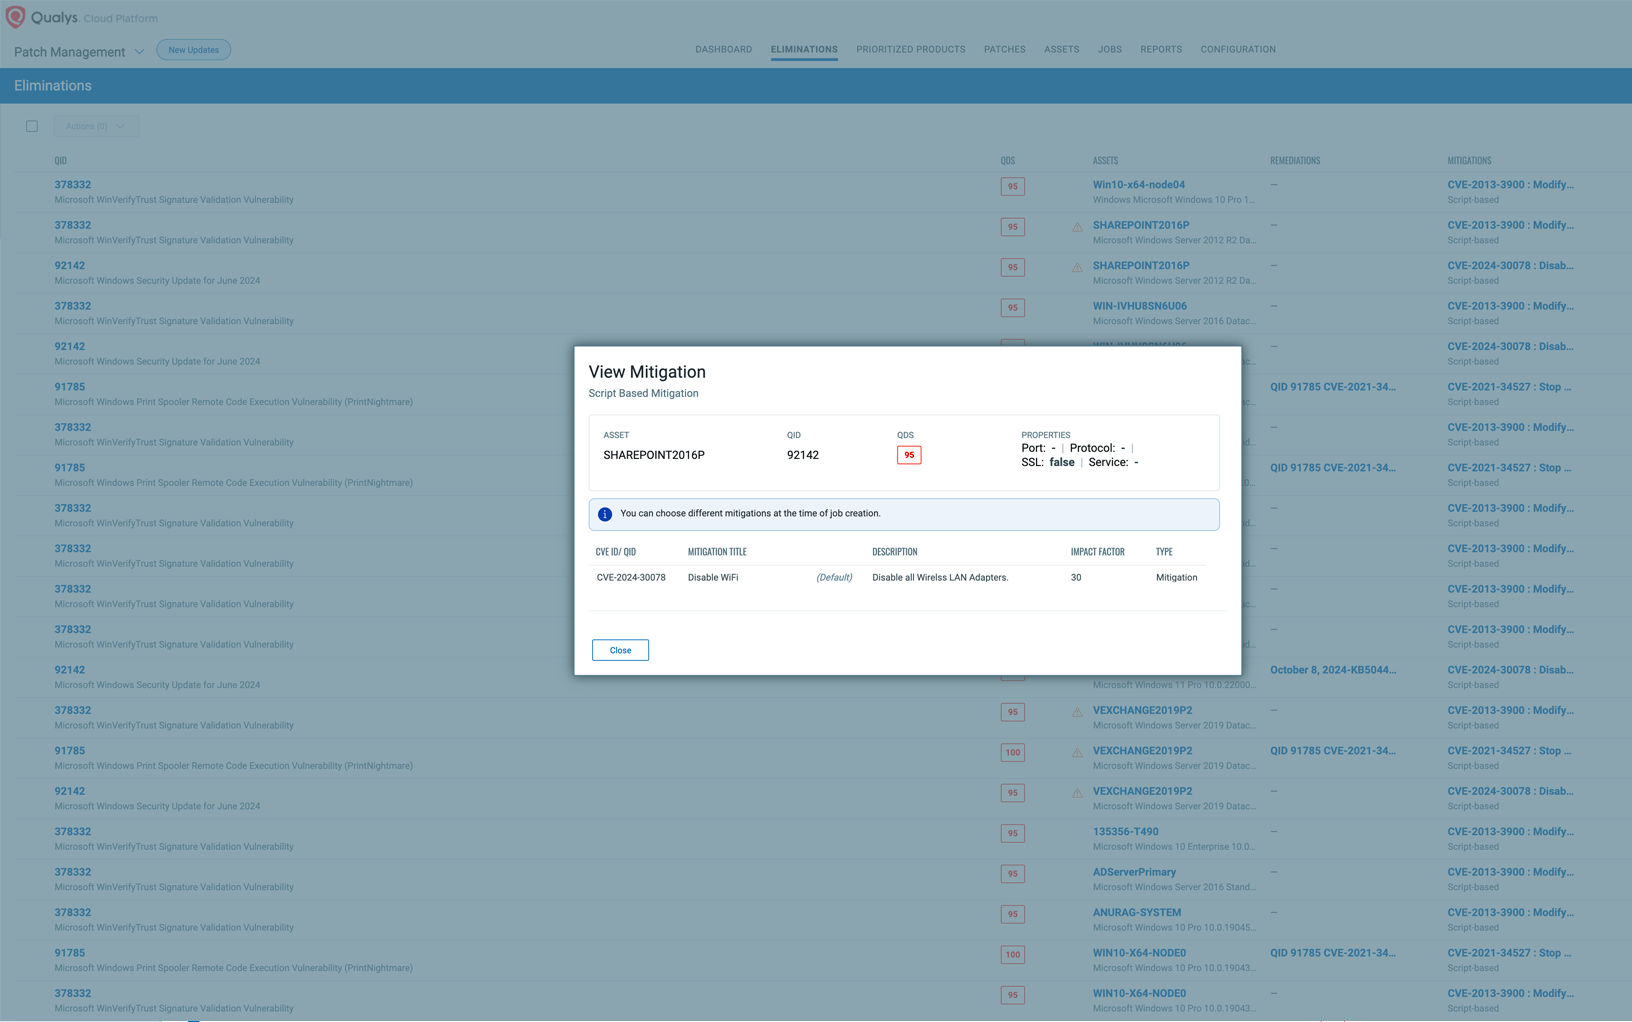Click the Qualys logo icon
Viewport: 1632px width, 1022px height.
pyautogui.click(x=15, y=18)
